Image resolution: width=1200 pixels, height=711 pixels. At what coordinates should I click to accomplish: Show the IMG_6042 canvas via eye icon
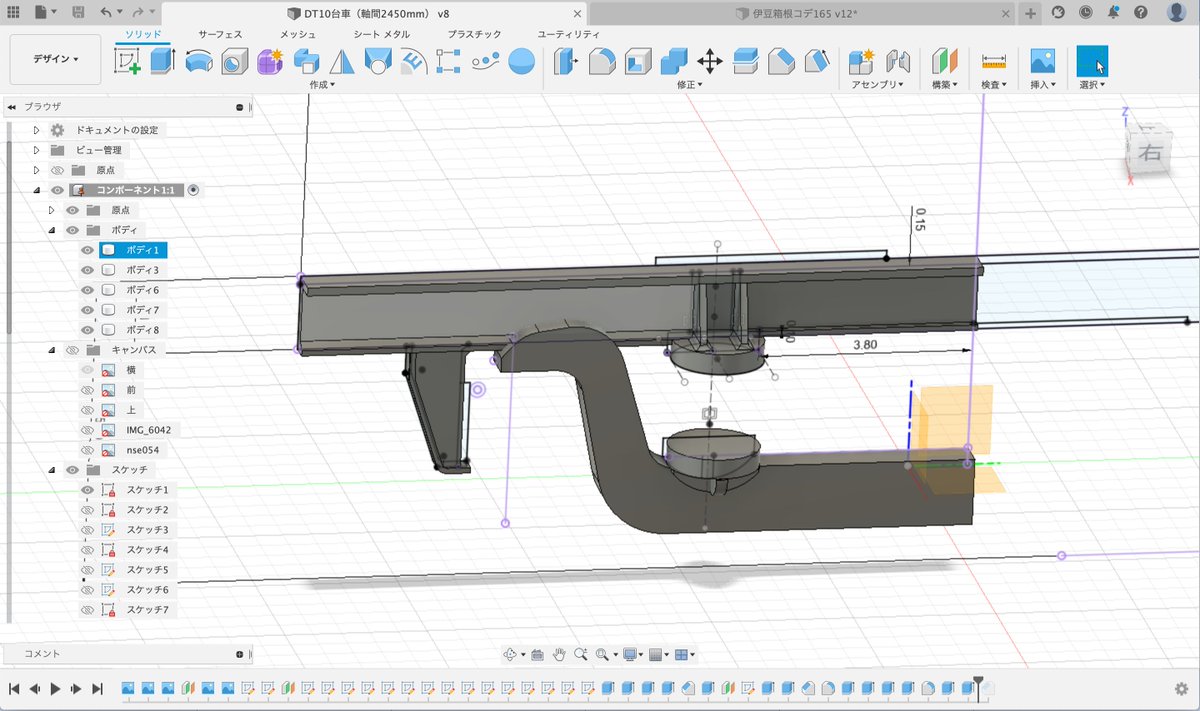[87, 430]
